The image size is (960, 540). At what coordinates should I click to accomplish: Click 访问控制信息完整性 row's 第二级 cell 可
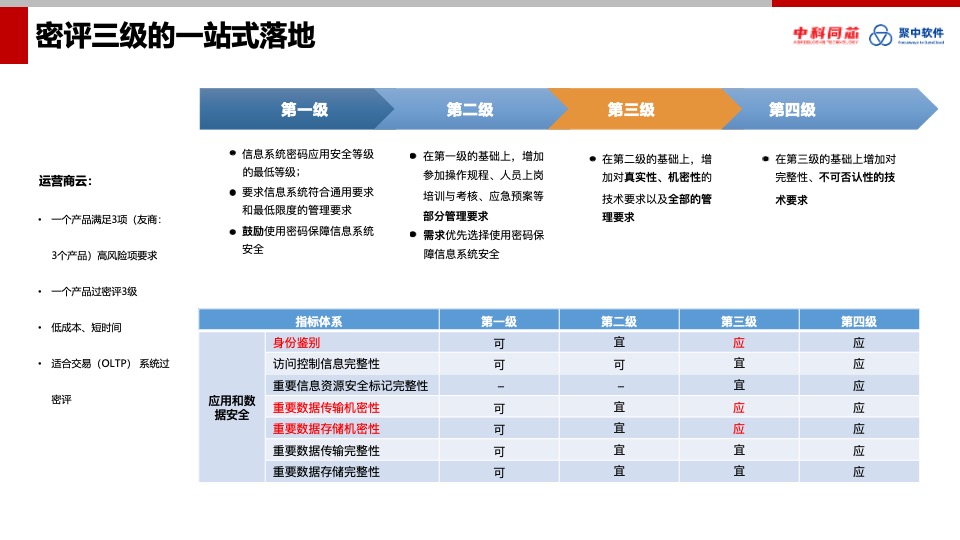(619, 365)
